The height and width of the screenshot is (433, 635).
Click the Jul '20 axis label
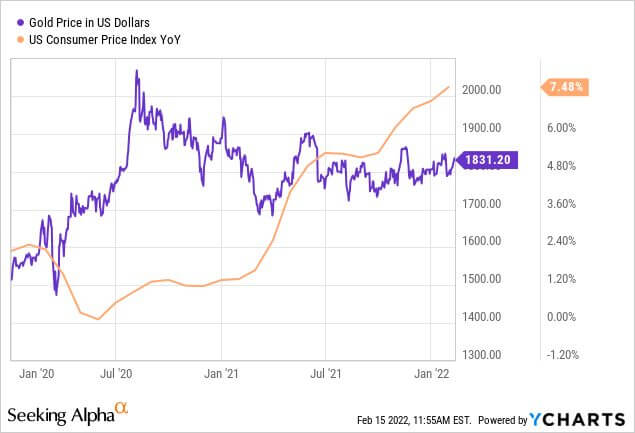[116, 373]
